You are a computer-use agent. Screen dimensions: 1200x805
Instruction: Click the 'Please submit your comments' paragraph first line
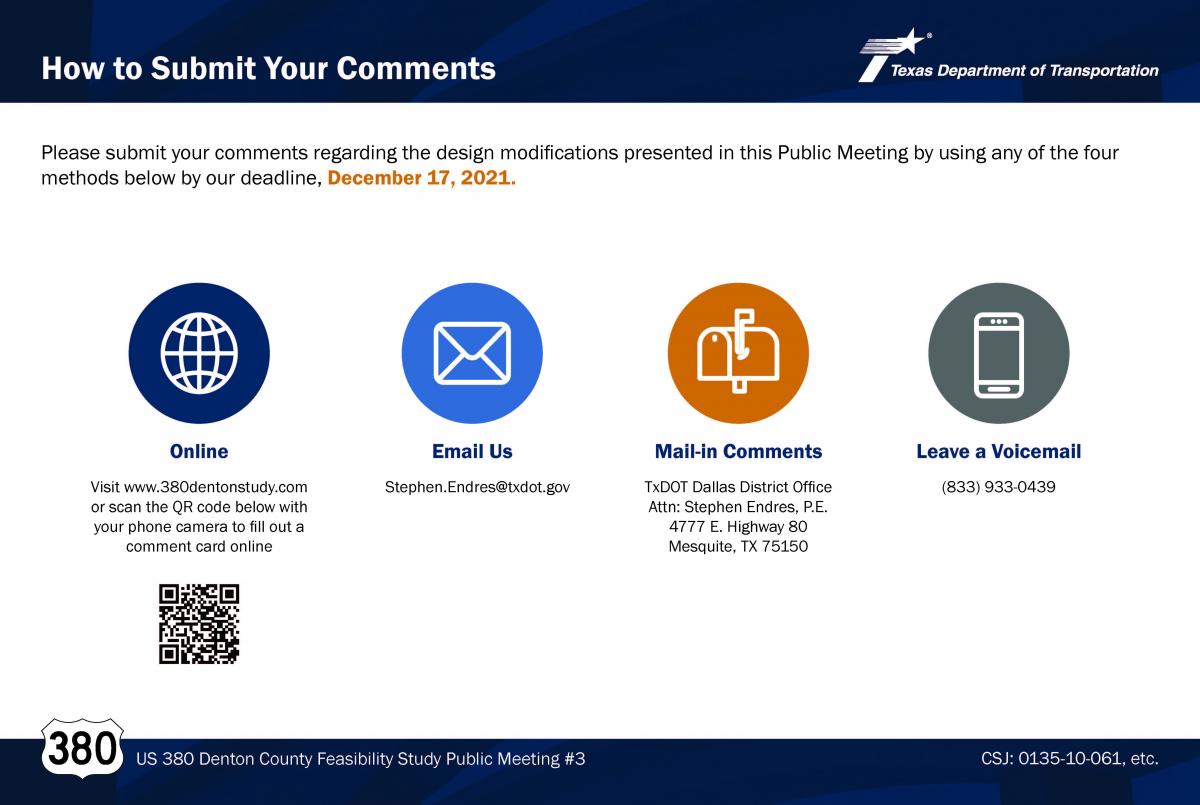[x=580, y=153]
